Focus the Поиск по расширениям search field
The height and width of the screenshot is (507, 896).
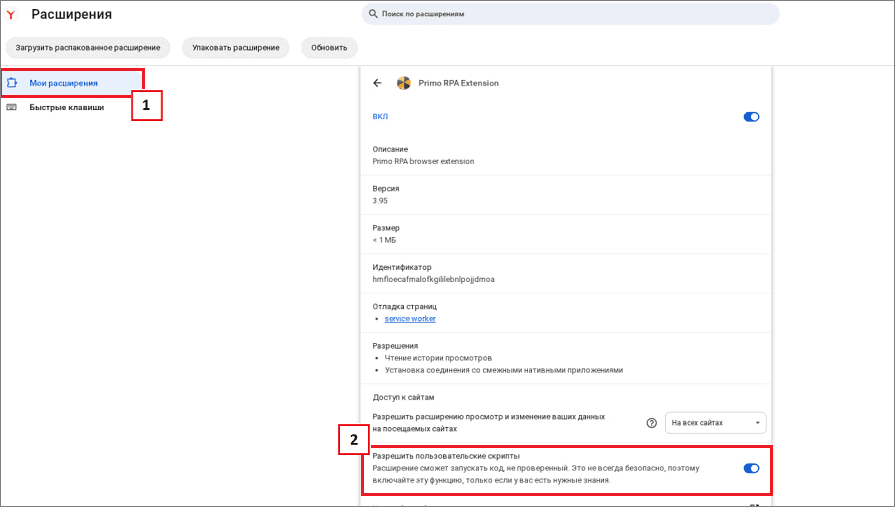point(570,14)
